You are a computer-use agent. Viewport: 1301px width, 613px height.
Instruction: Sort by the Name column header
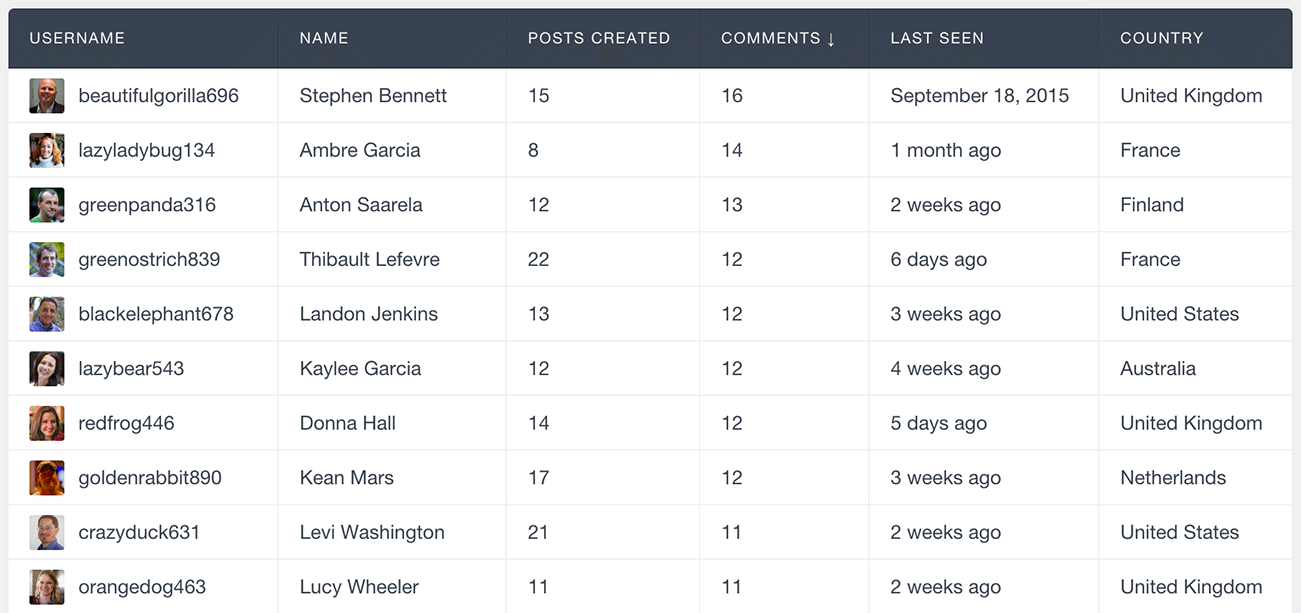tap(392, 38)
